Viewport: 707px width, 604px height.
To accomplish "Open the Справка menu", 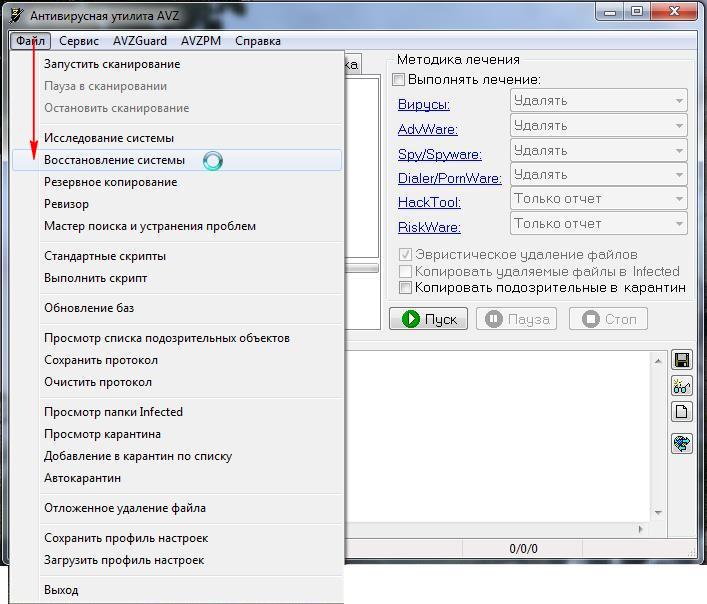I will pos(258,41).
